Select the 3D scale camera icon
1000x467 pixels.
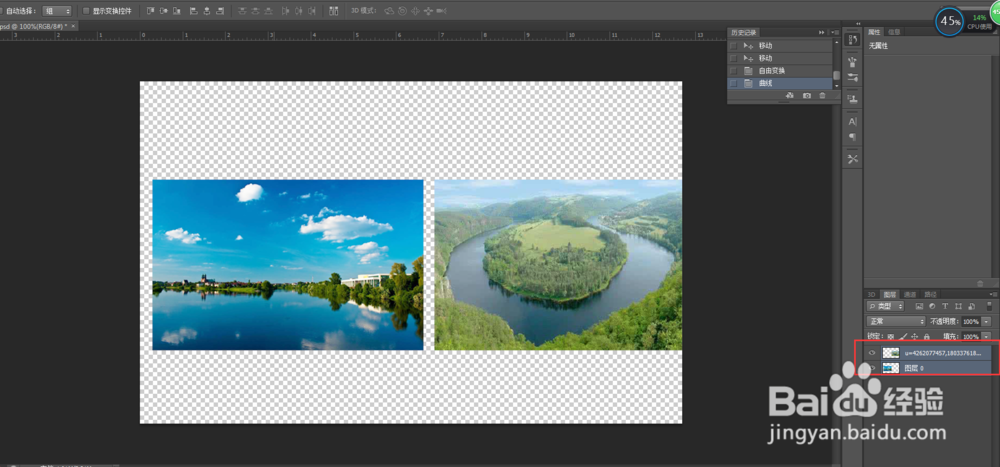coord(441,11)
